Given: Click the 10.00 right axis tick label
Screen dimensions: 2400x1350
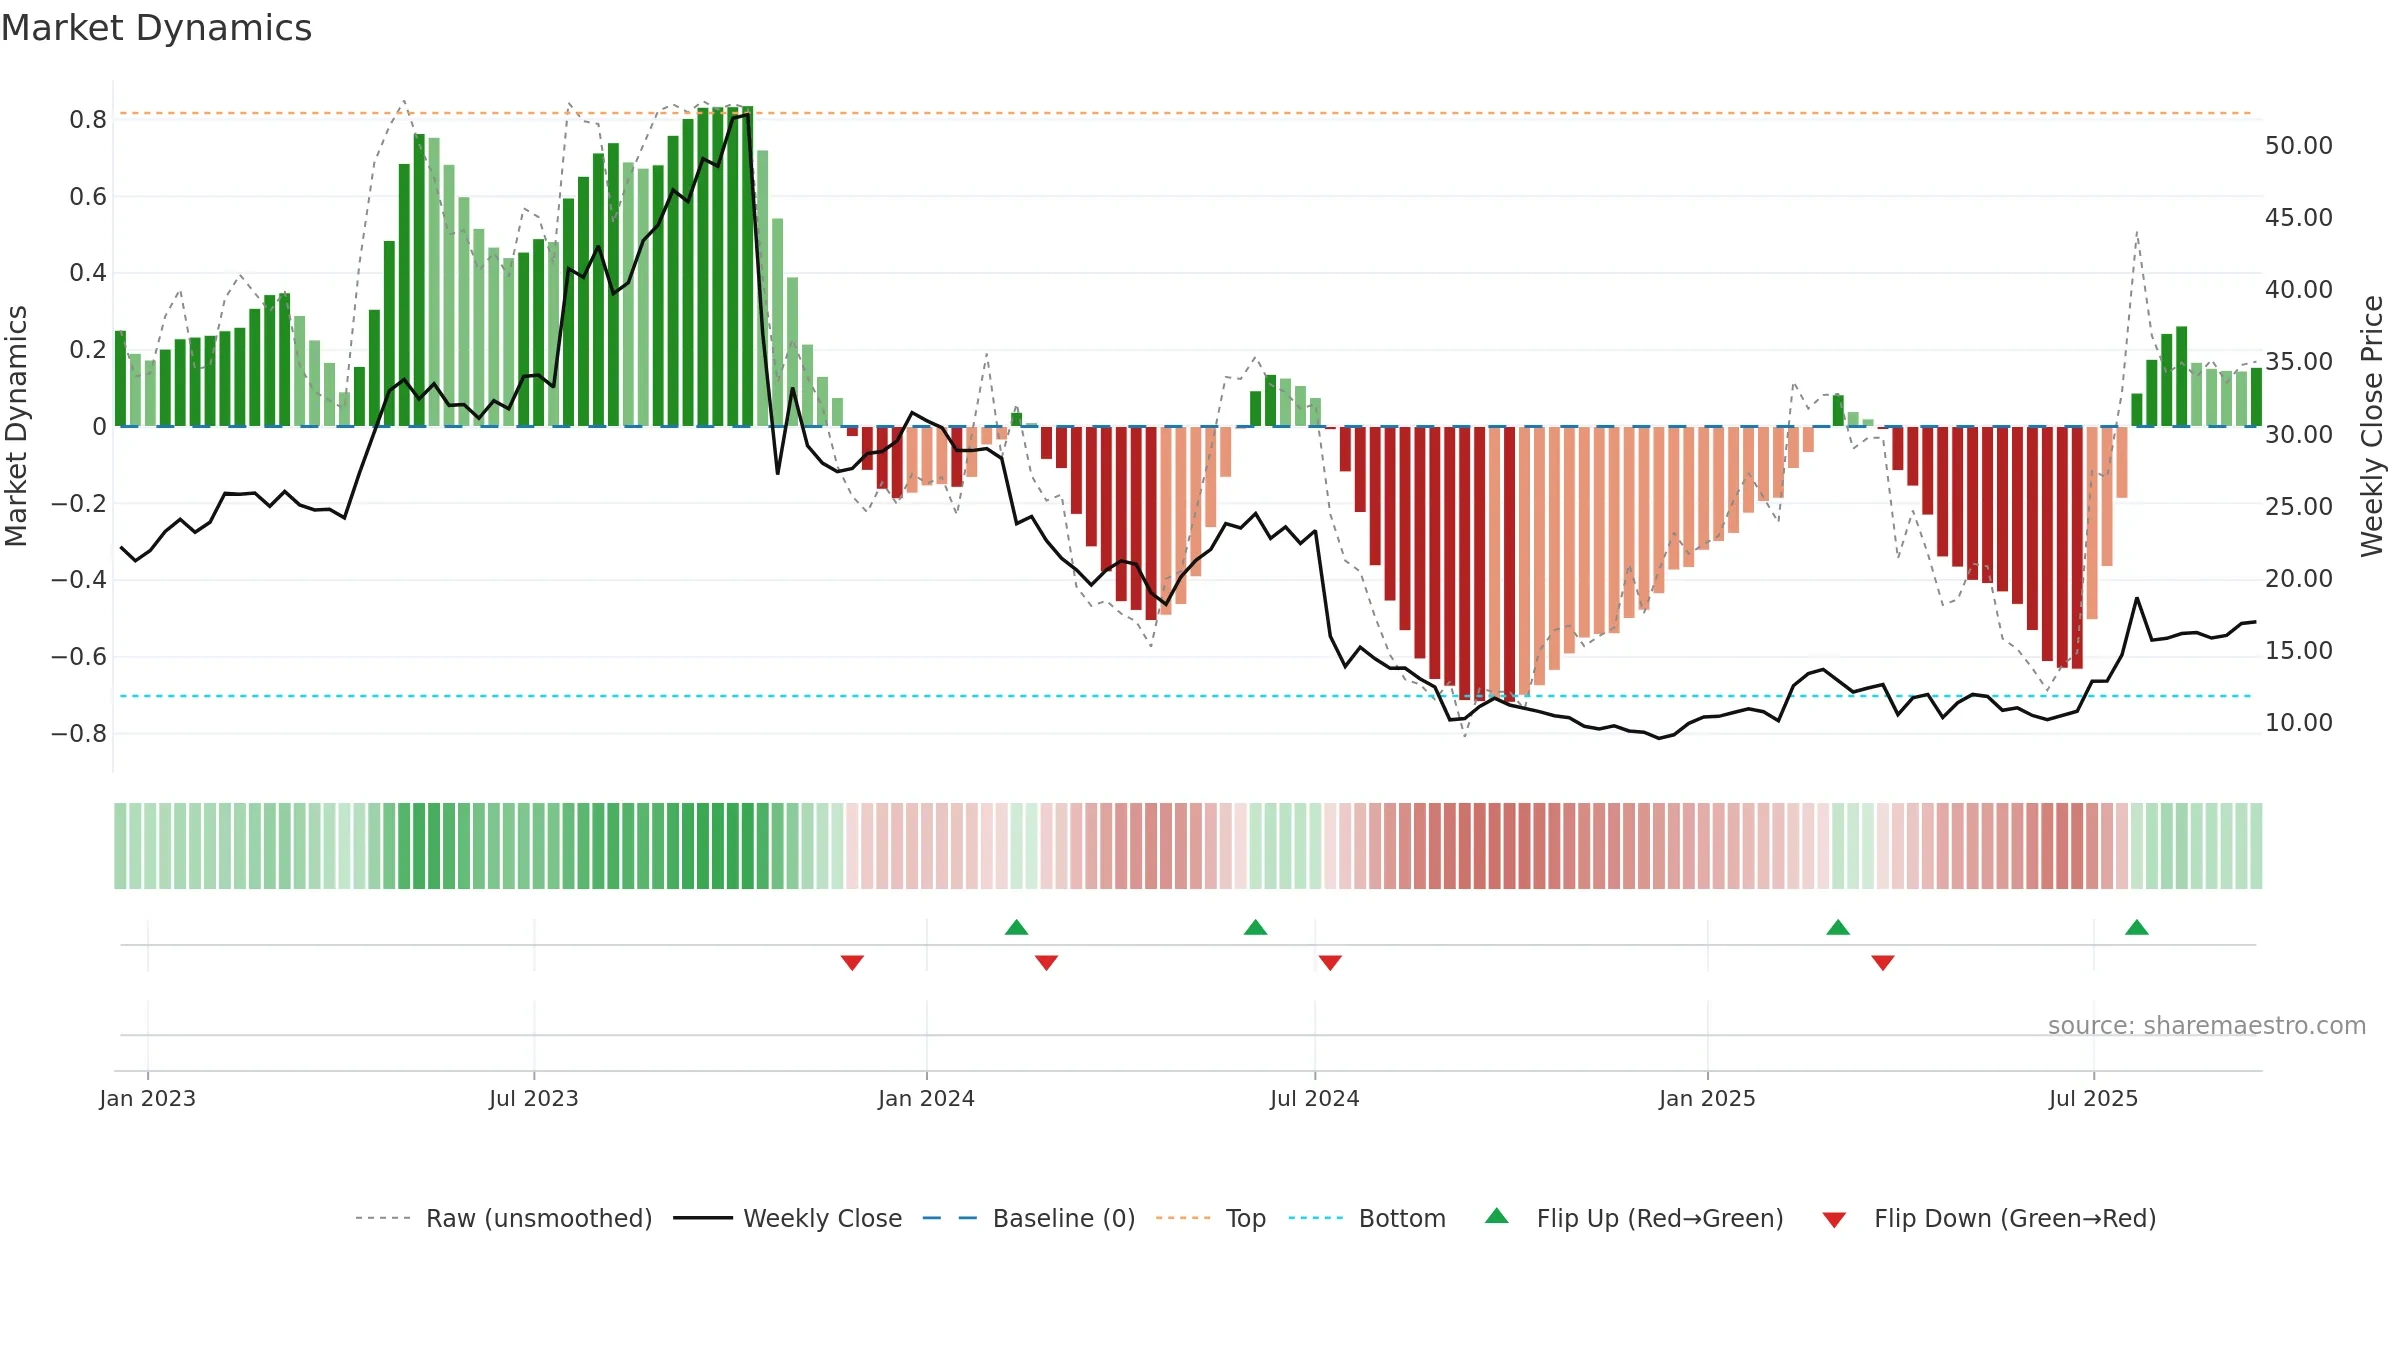Looking at the screenshot, I should [x=2299, y=723].
